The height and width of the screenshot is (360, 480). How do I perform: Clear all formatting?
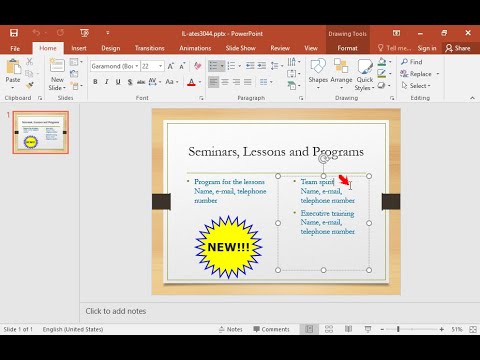coord(198,66)
